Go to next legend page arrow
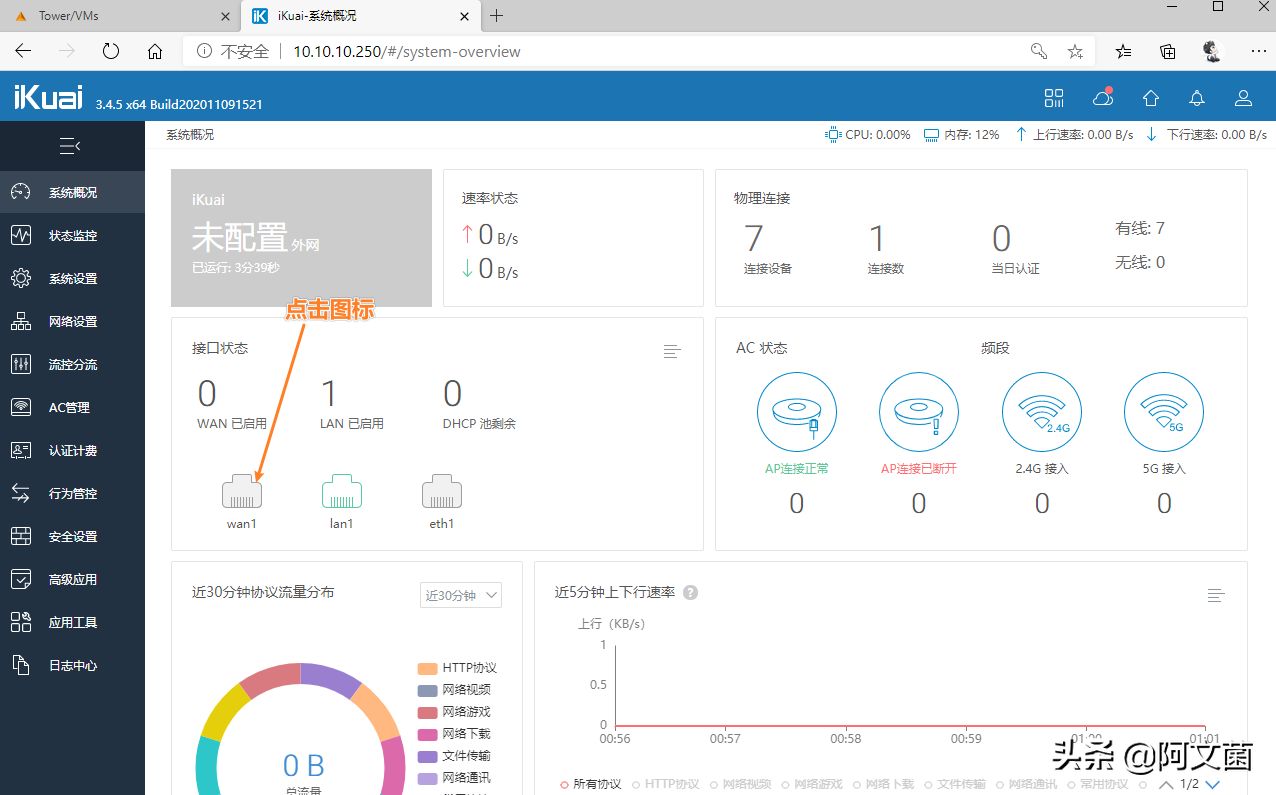Viewport: 1276px width, 795px height. (1213, 784)
